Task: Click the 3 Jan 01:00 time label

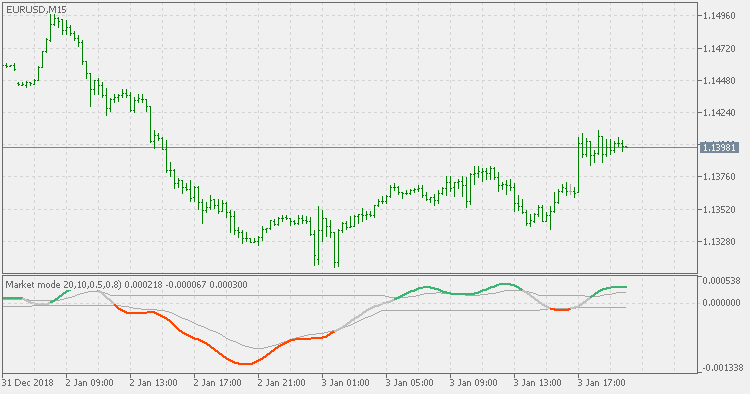Action: pos(345,383)
